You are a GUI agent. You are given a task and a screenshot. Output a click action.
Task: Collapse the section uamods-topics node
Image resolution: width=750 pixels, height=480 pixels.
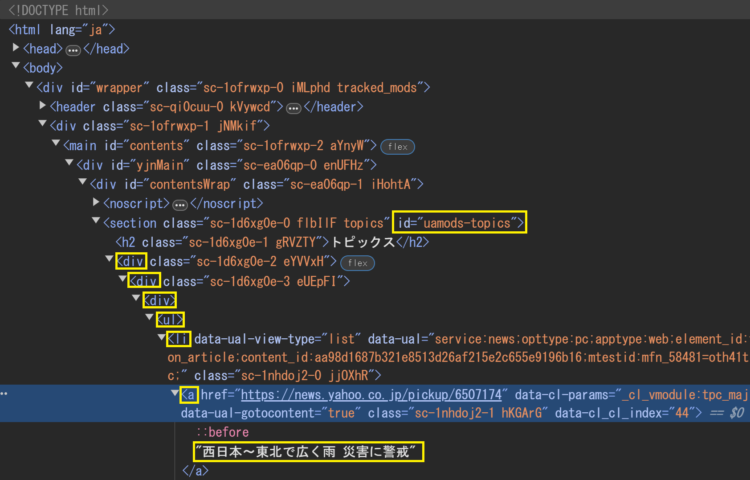(x=96, y=221)
